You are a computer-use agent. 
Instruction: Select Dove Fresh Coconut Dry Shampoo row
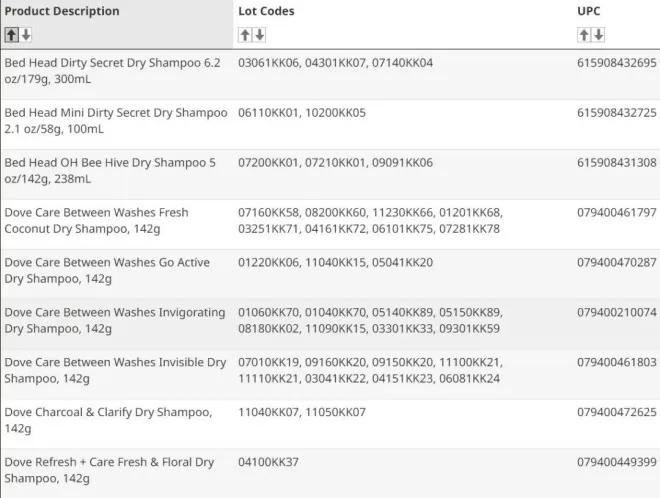330,224
